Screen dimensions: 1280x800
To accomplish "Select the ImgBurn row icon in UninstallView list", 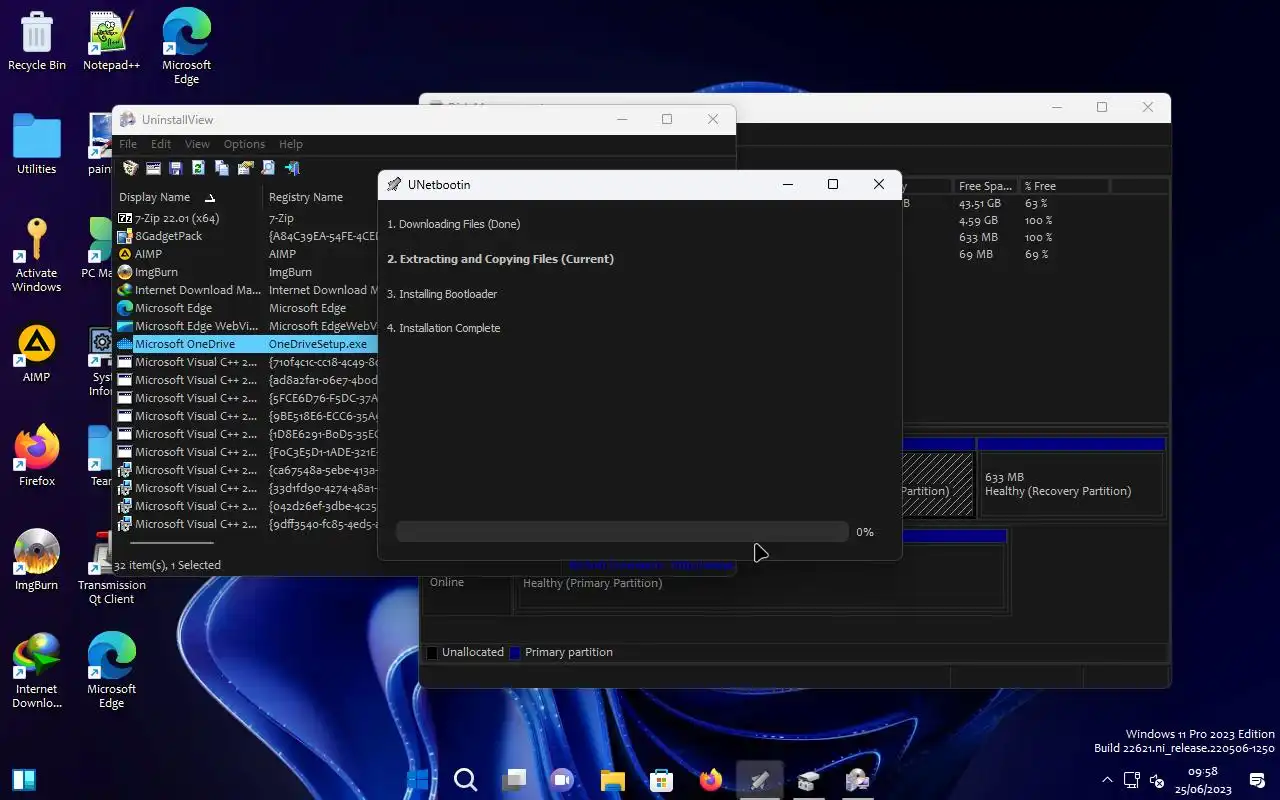I will [x=125, y=272].
